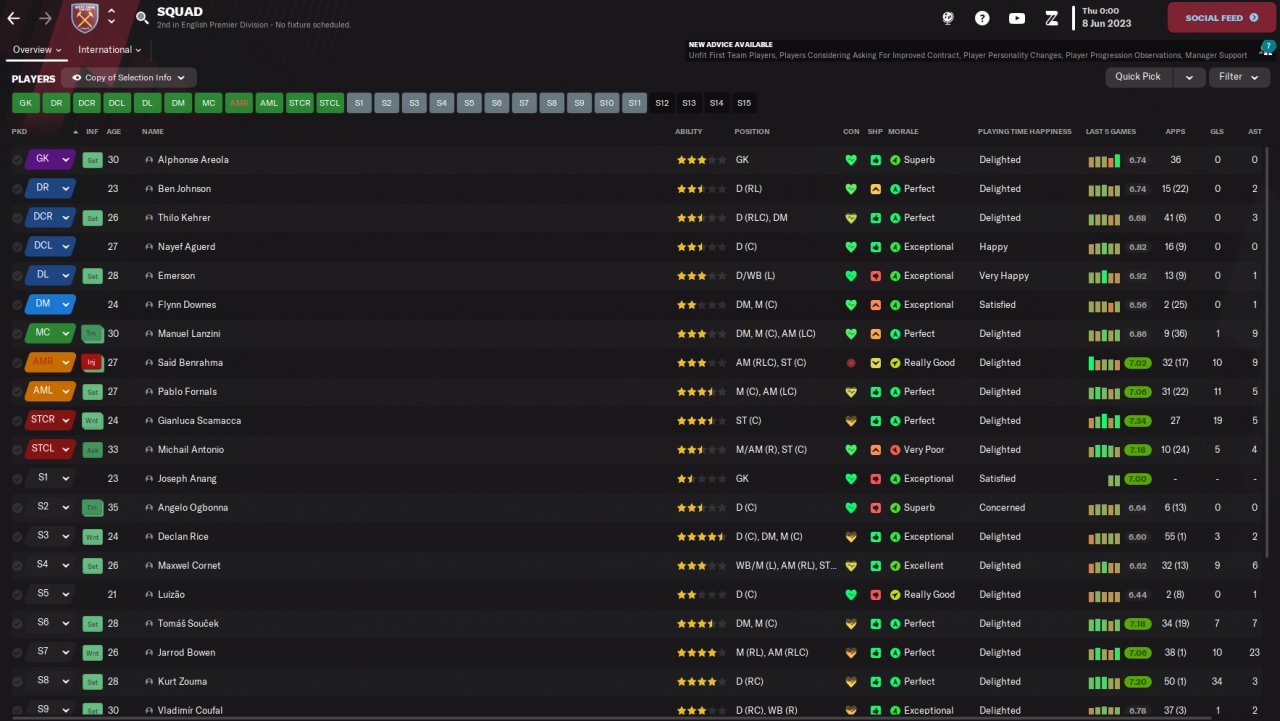1280x721 pixels.
Task: Click the morale icon for Luizão
Action: tap(895, 595)
